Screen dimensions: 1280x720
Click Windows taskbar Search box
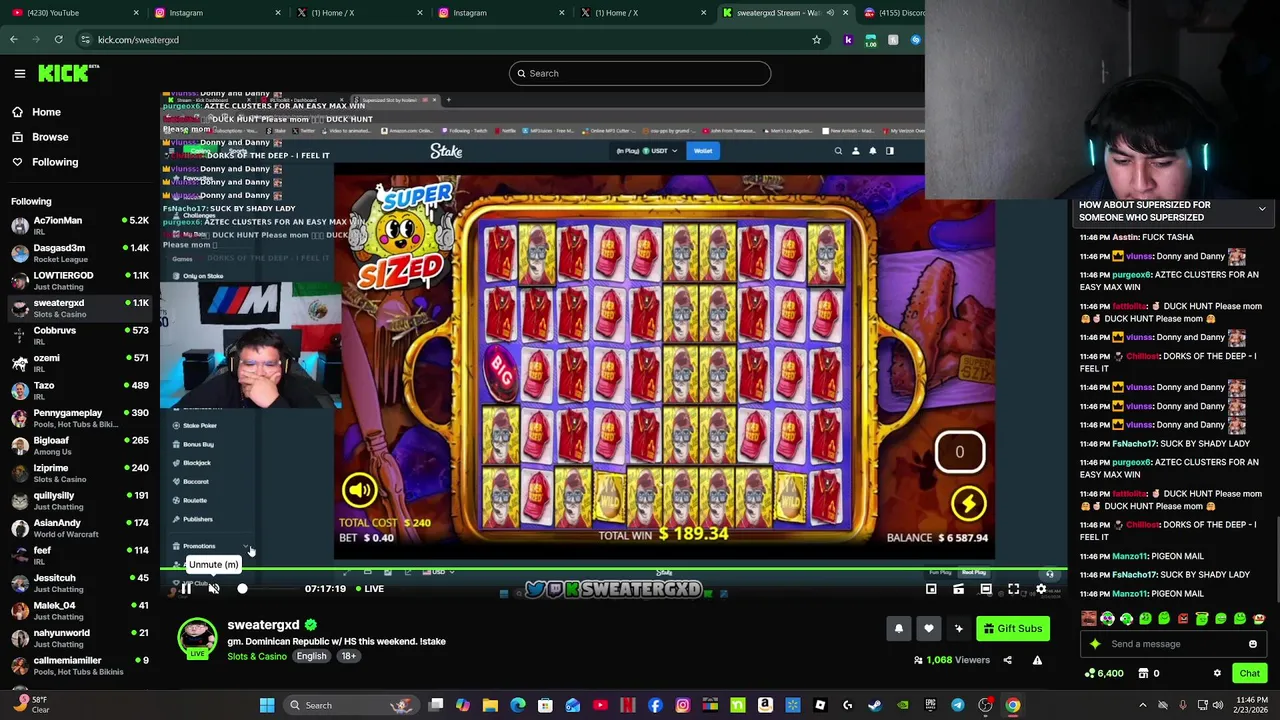point(350,706)
